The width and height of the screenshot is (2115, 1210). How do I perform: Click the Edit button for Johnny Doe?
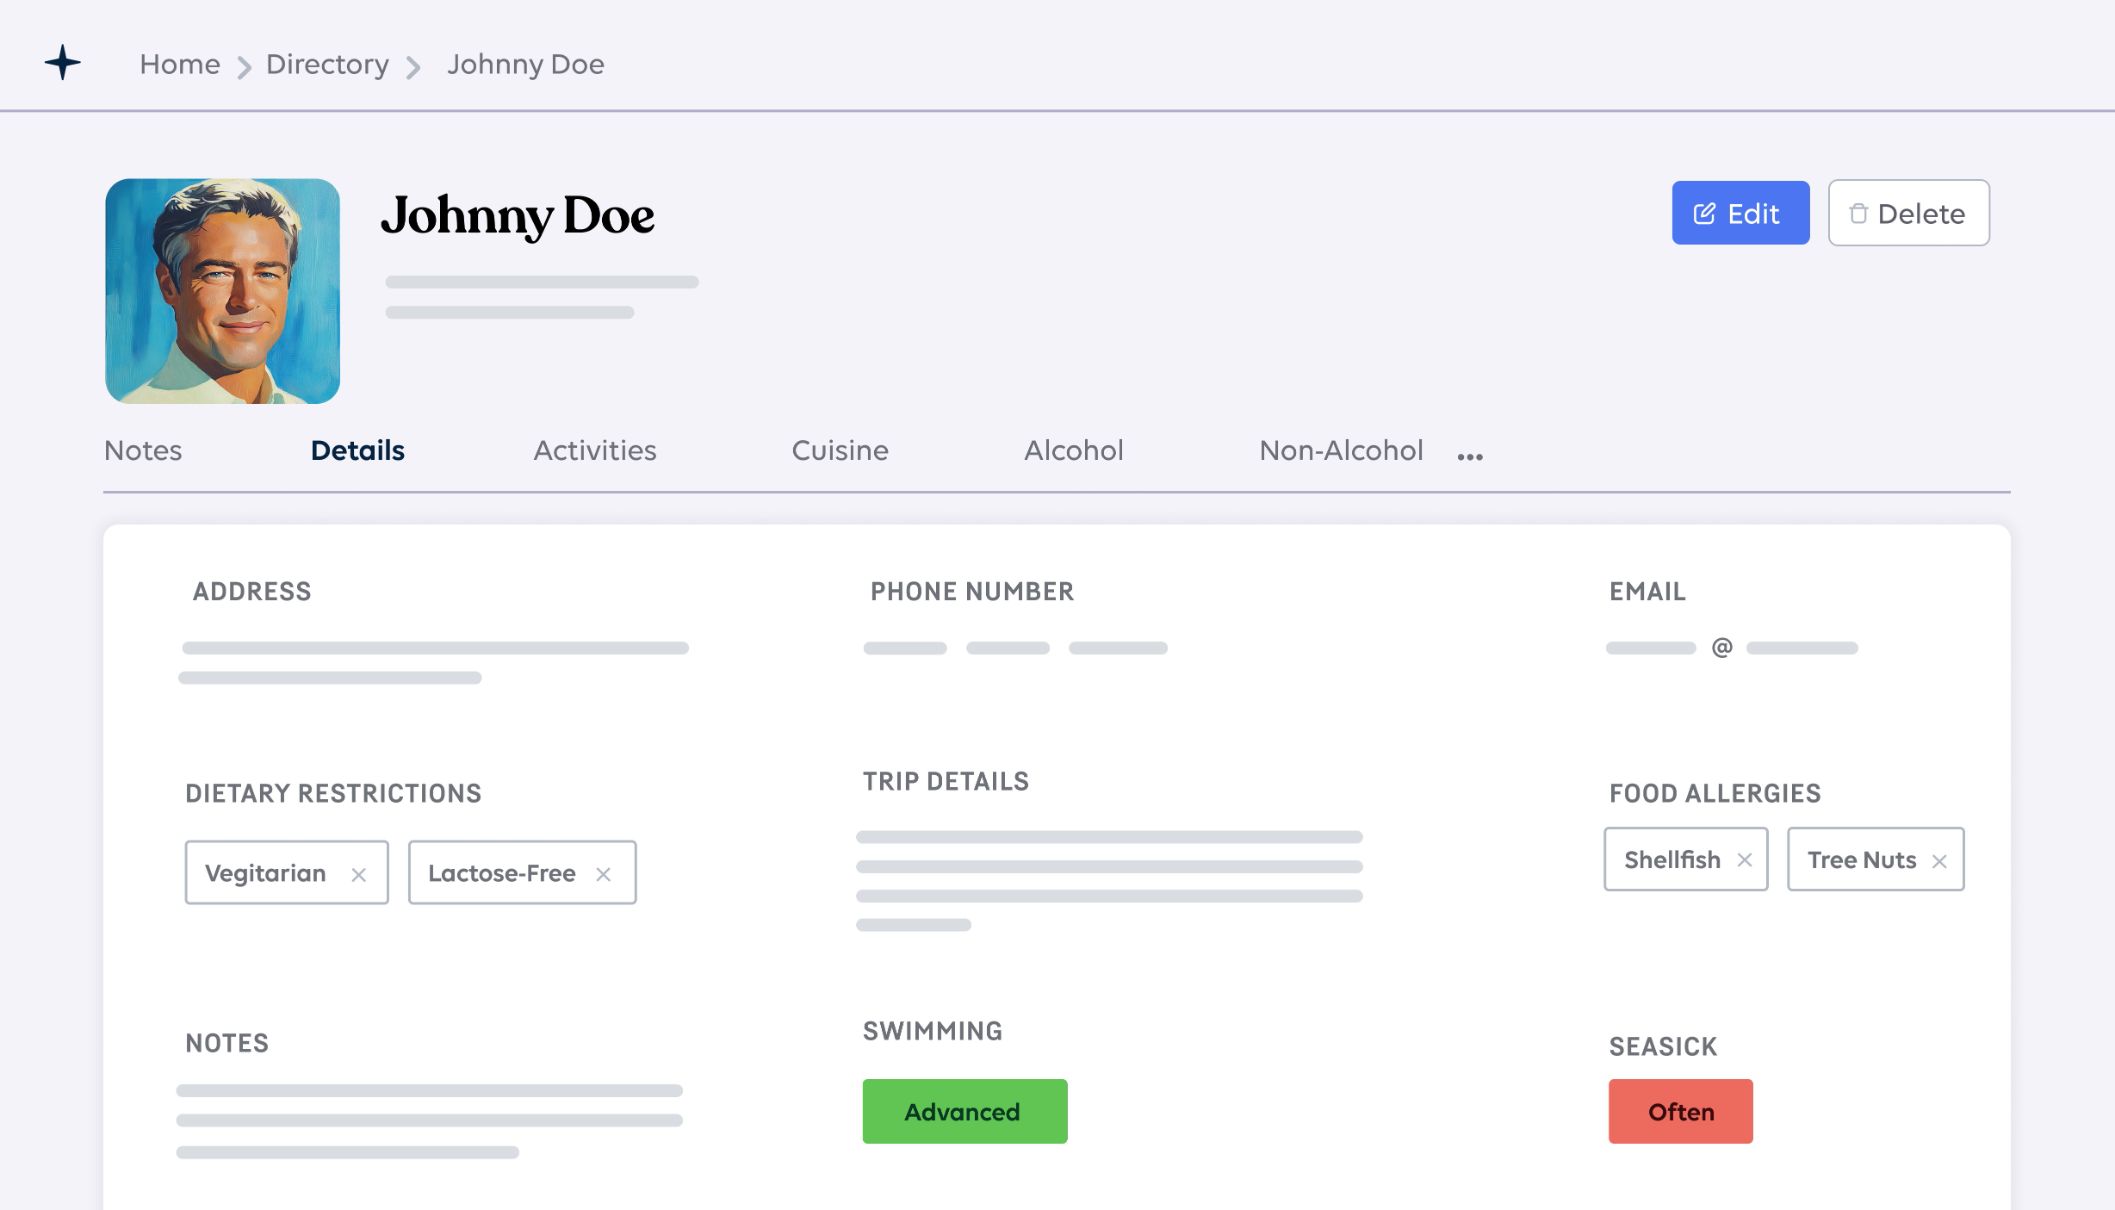tap(1740, 212)
